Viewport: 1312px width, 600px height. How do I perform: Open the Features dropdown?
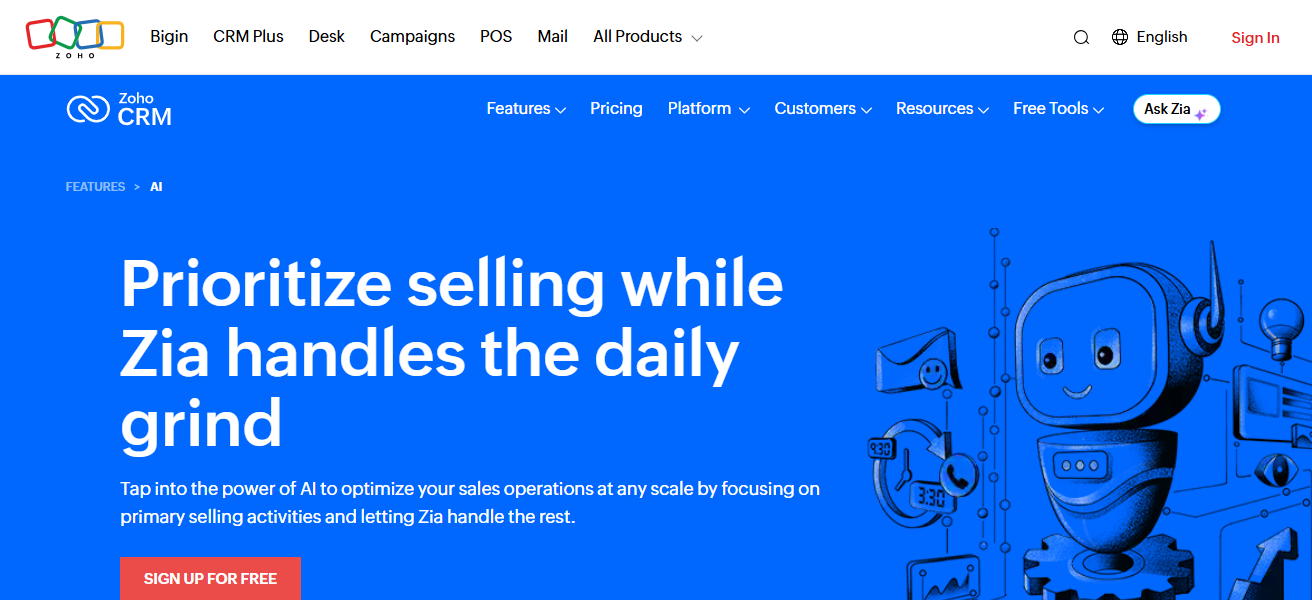[x=519, y=108]
